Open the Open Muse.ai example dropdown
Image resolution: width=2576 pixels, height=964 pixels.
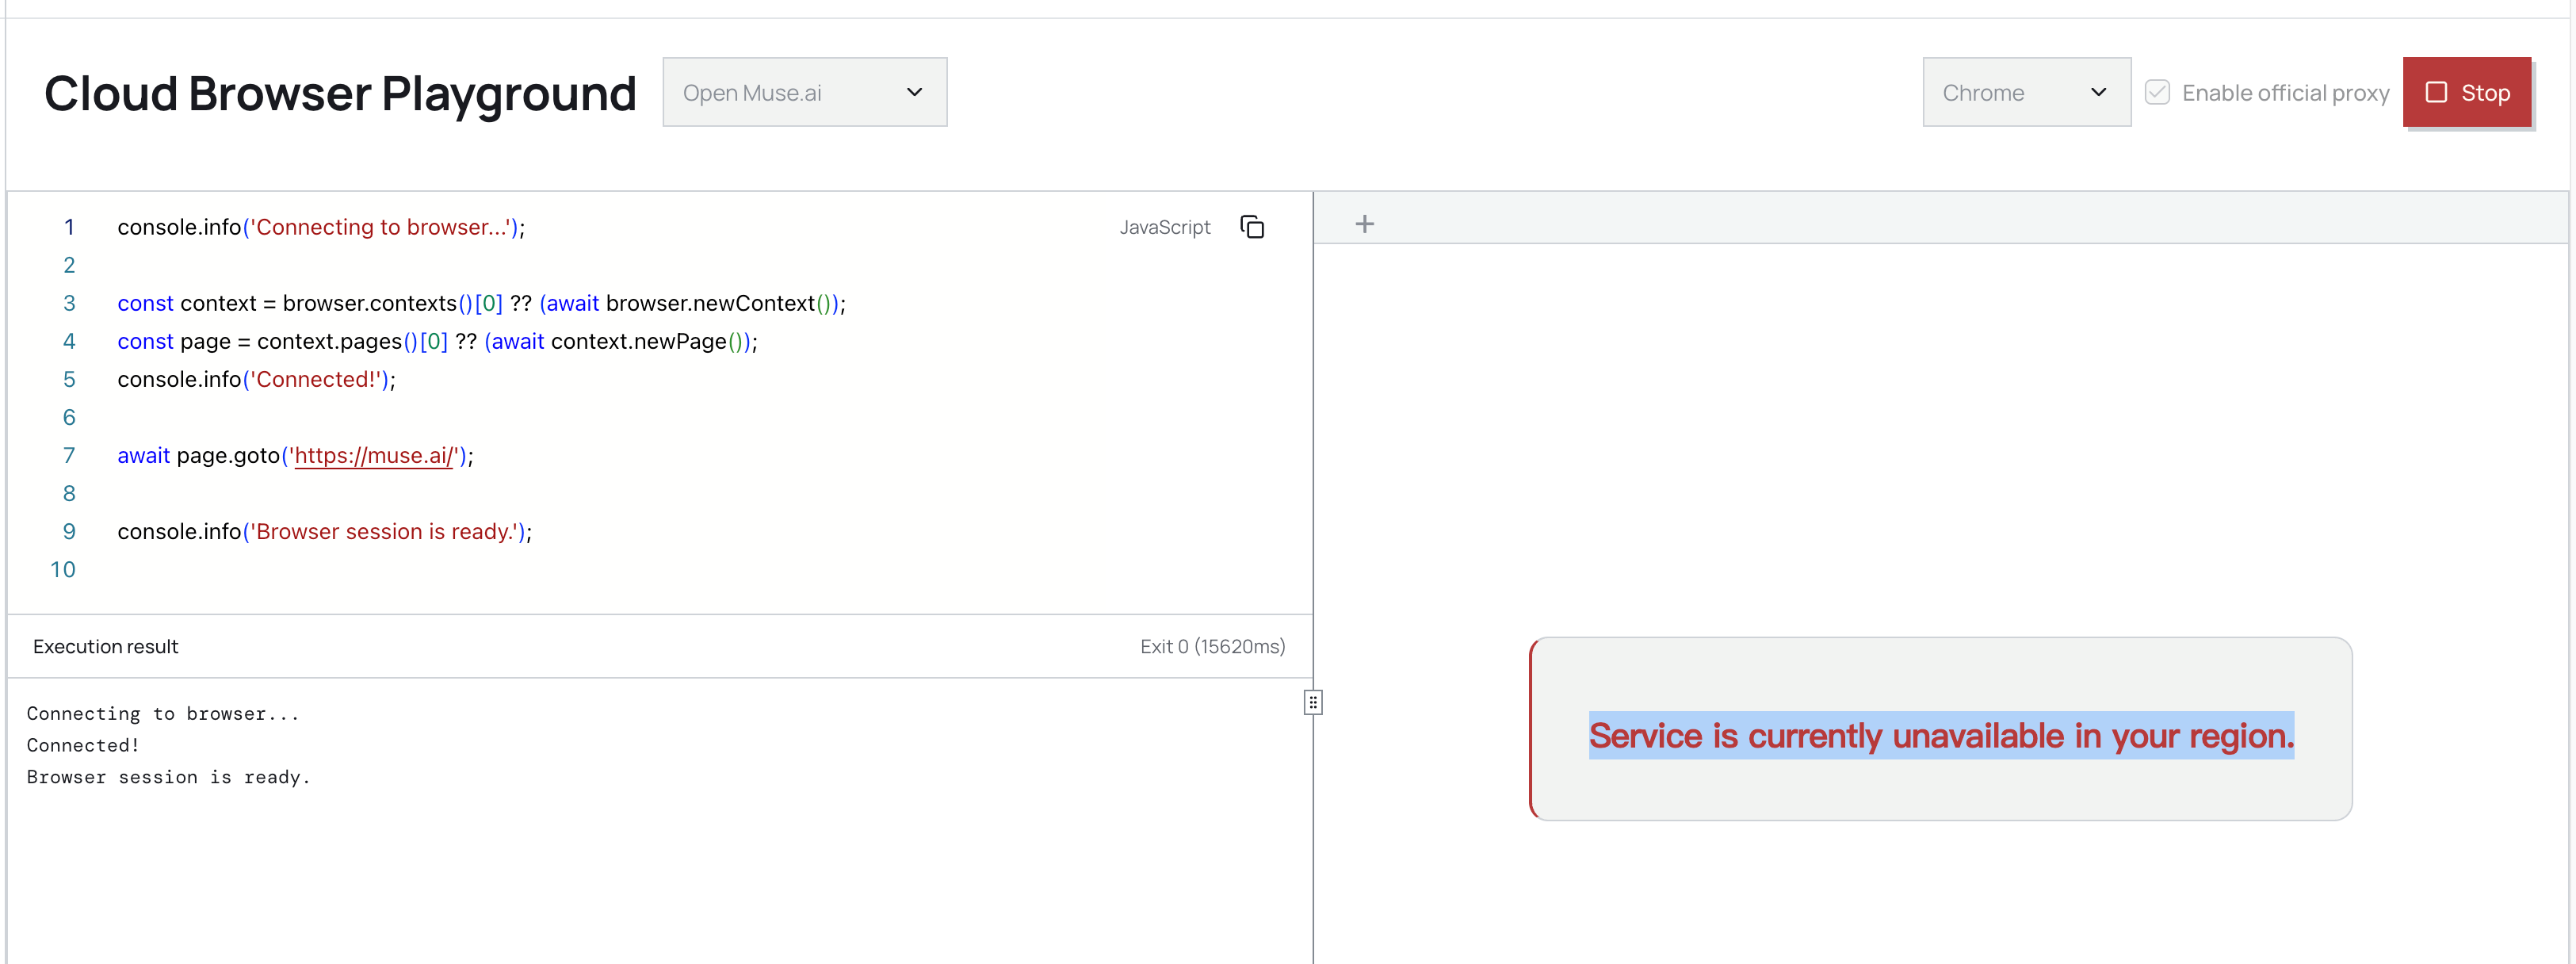tap(804, 92)
